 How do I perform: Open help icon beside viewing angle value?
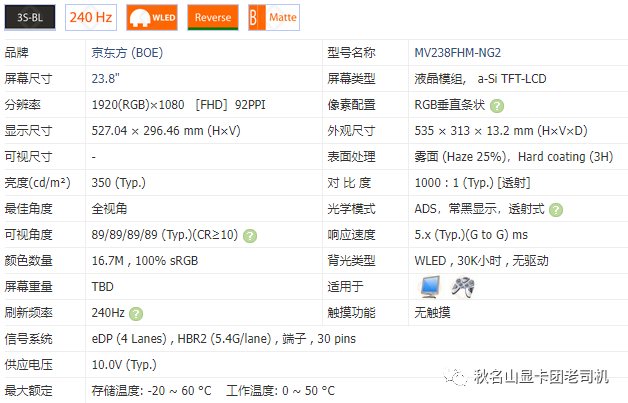[x=250, y=236]
